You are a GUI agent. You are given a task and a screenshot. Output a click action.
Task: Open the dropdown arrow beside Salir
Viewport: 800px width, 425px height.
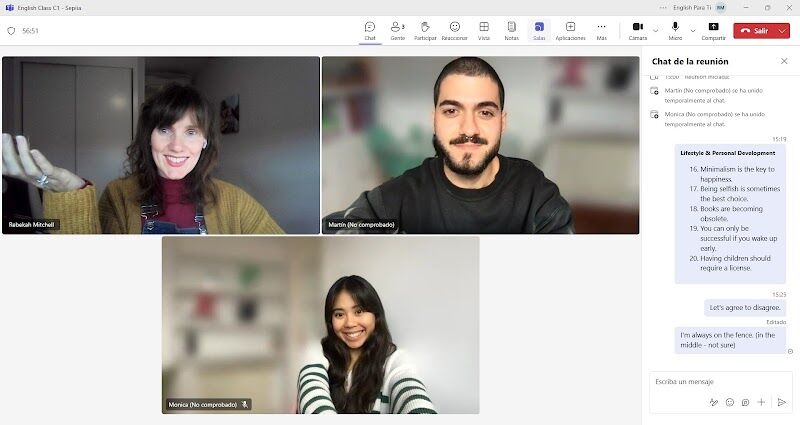coord(781,30)
